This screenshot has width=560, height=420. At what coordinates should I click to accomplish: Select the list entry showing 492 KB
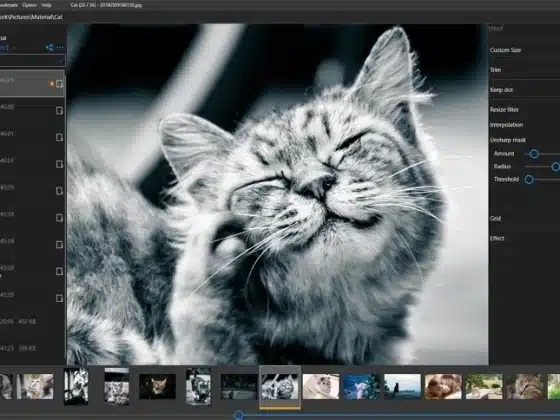click(32, 321)
